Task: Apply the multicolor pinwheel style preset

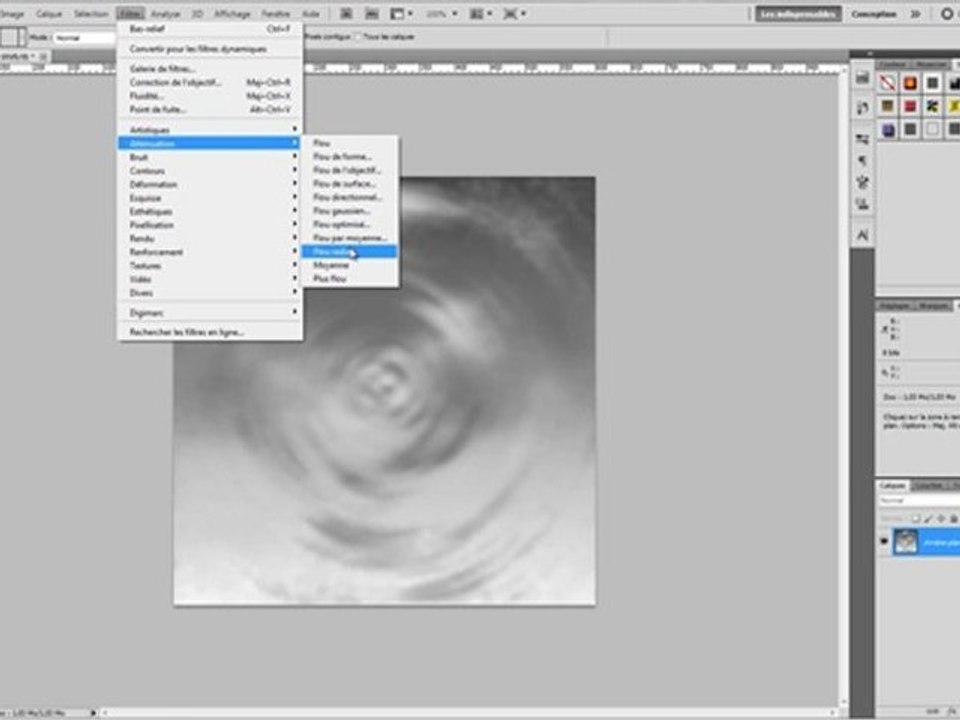Action: pyautogui.click(x=932, y=106)
